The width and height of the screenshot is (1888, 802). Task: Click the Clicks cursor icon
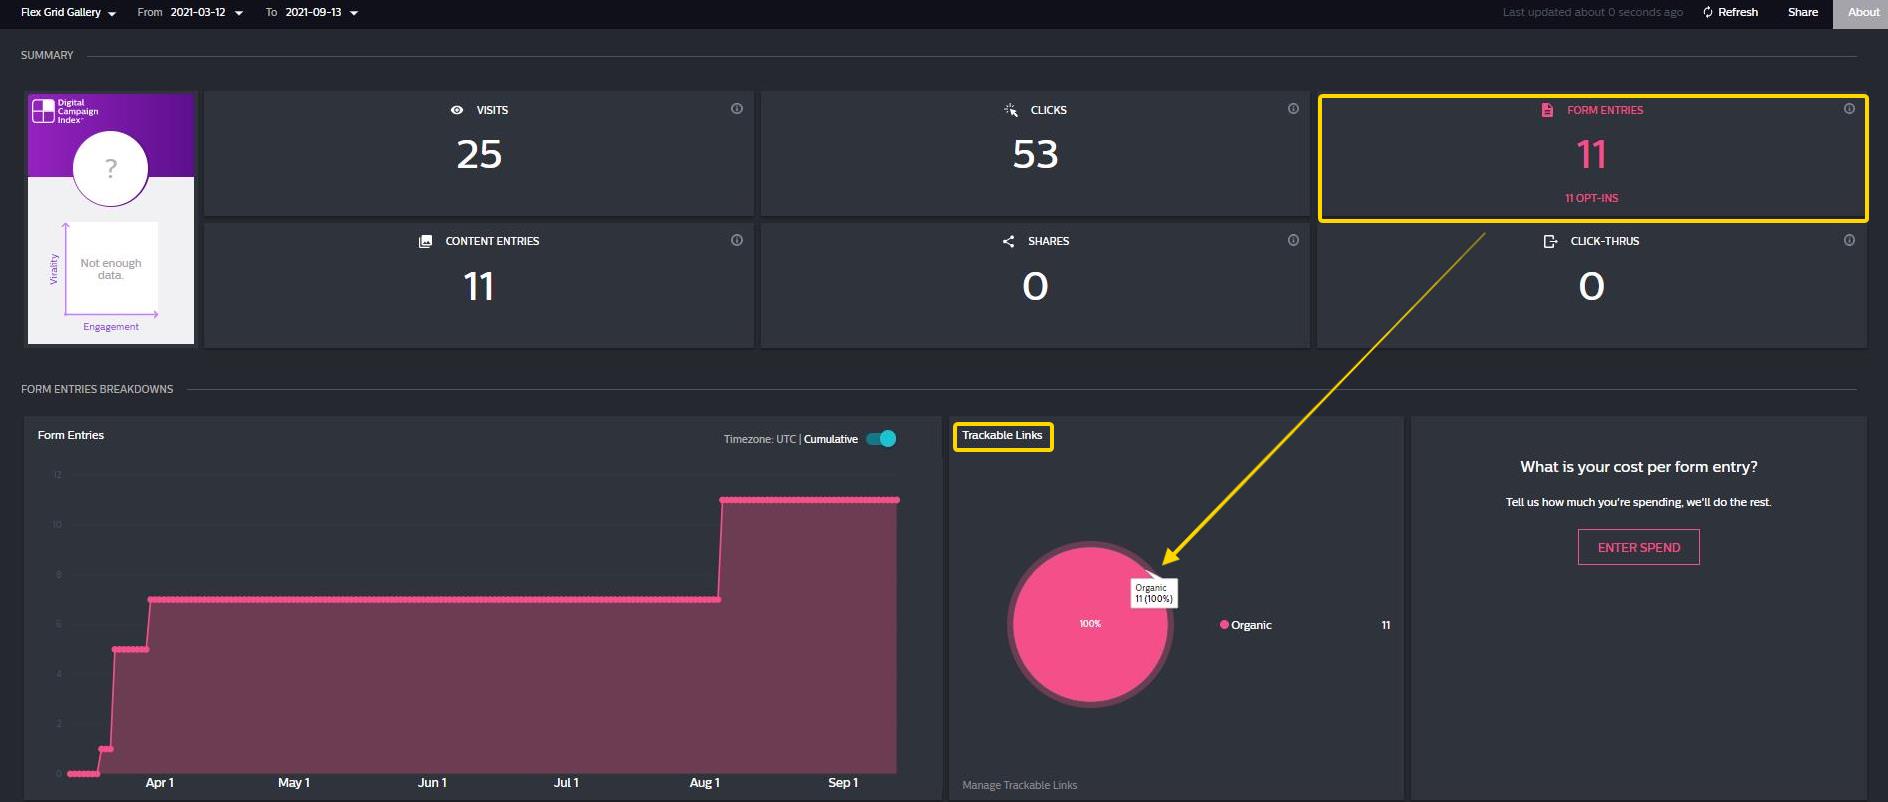pyautogui.click(x=1011, y=110)
